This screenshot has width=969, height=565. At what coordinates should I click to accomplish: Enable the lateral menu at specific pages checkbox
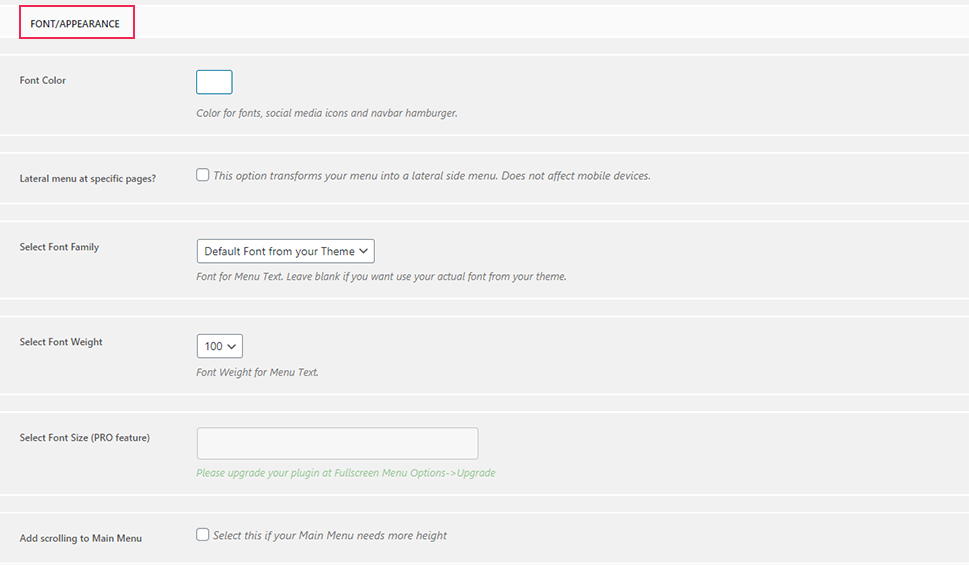click(x=203, y=175)
